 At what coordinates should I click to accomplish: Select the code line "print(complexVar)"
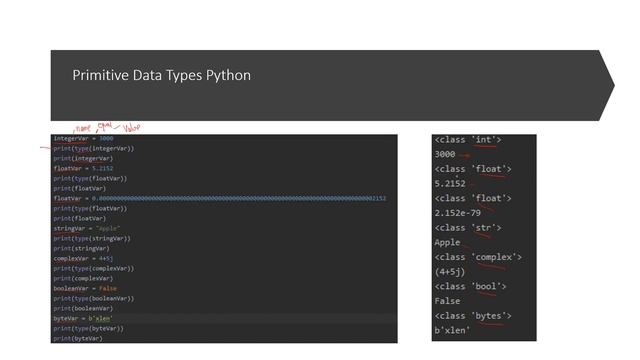click(83, 278)
